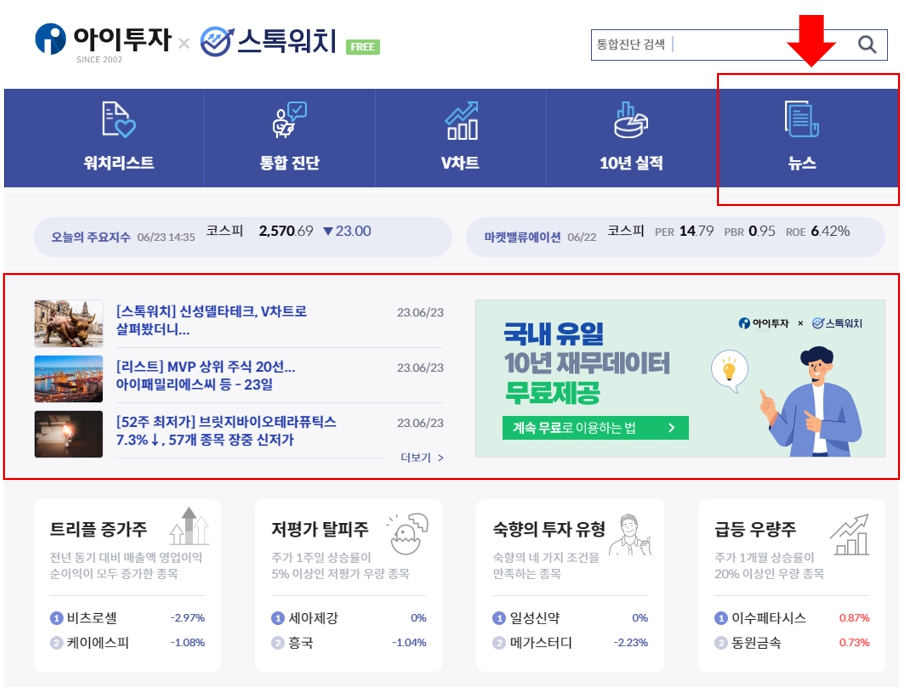Viewport: 906px width, 693px height.
Task: Select the stock 세아제강
Action: coord(313,618)
